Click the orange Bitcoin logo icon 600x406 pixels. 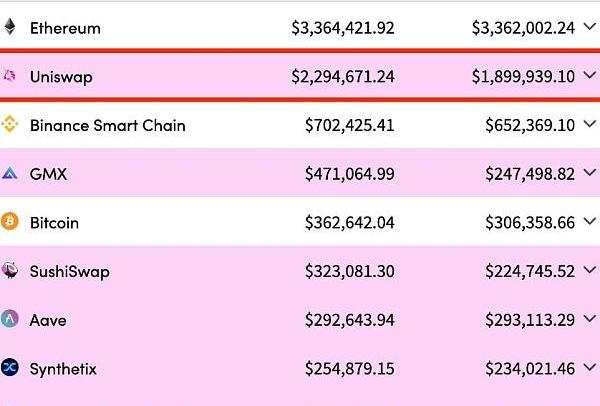click(10, 222)
